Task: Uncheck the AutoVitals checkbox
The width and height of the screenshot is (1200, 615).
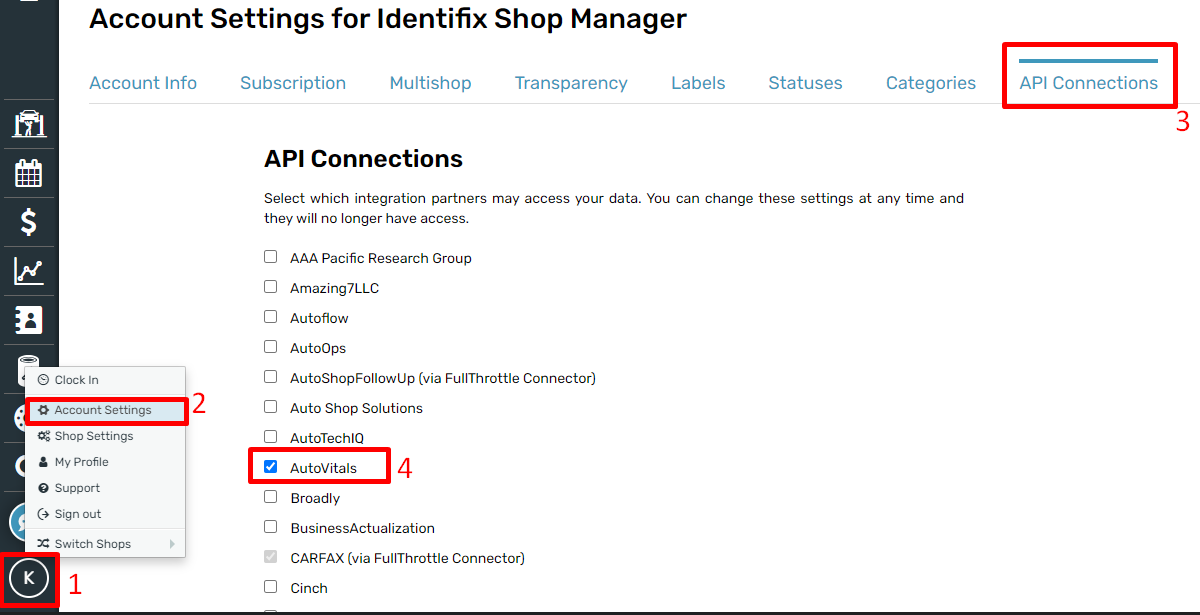Action: 270,467
